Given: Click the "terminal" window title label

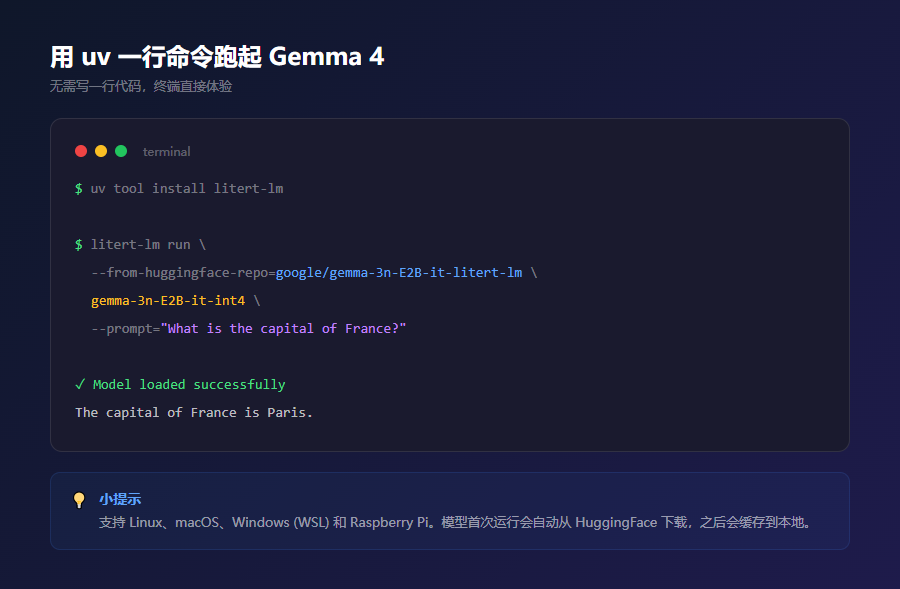Looking at the screenshot, I should (166, 152).
